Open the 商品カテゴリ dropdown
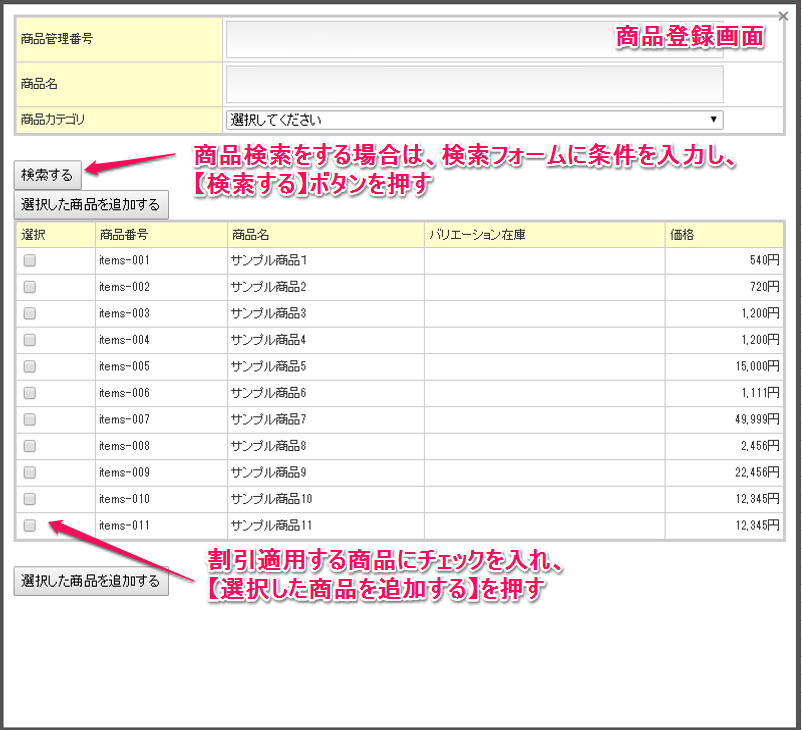The height and width of the screenshot is (730, 802). click(474, 120)
